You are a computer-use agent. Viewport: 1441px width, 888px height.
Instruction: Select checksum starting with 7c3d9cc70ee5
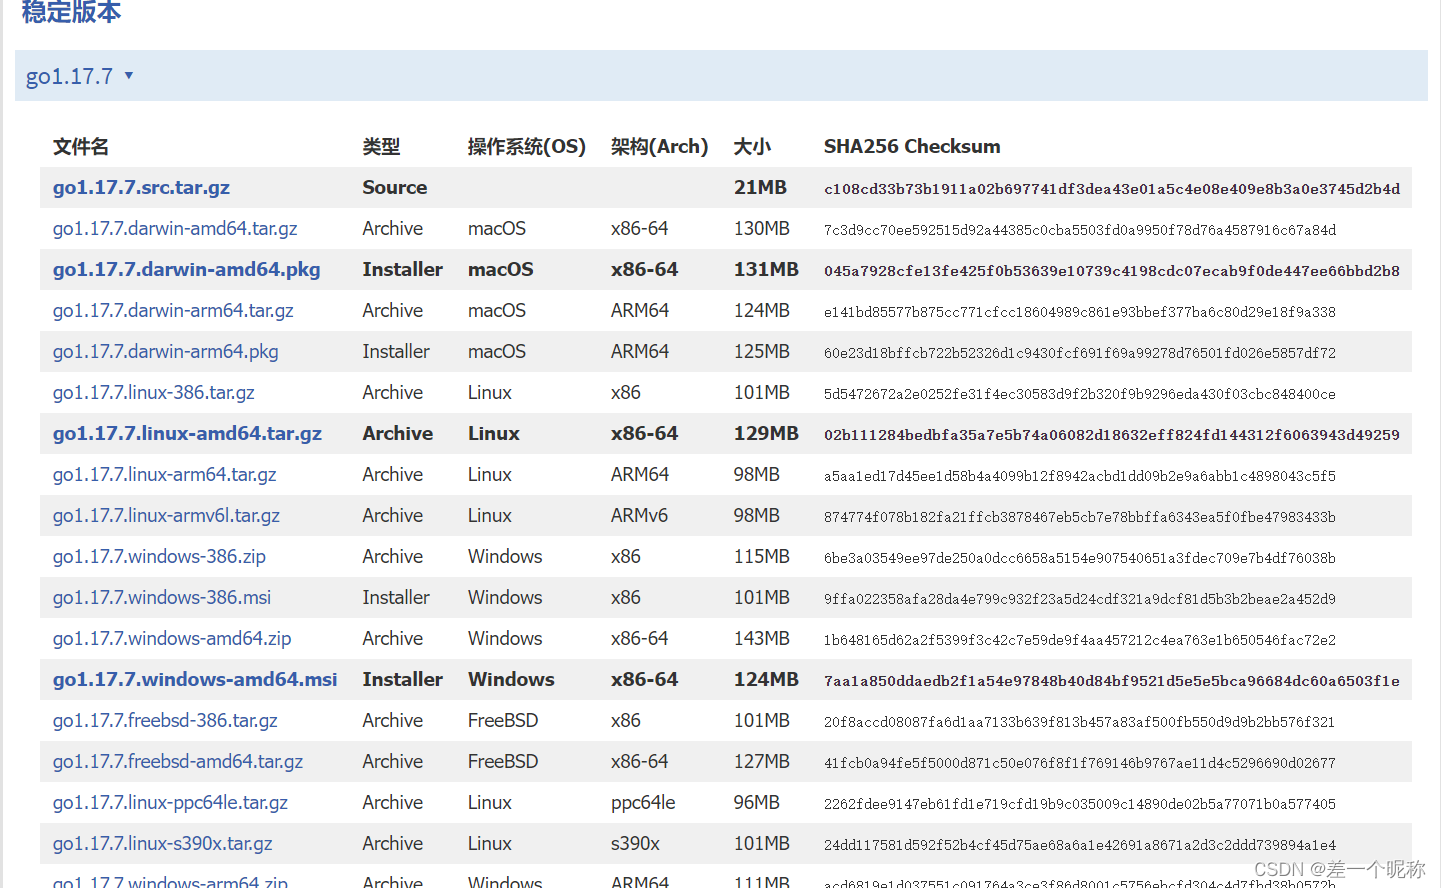coord(1080,230)
